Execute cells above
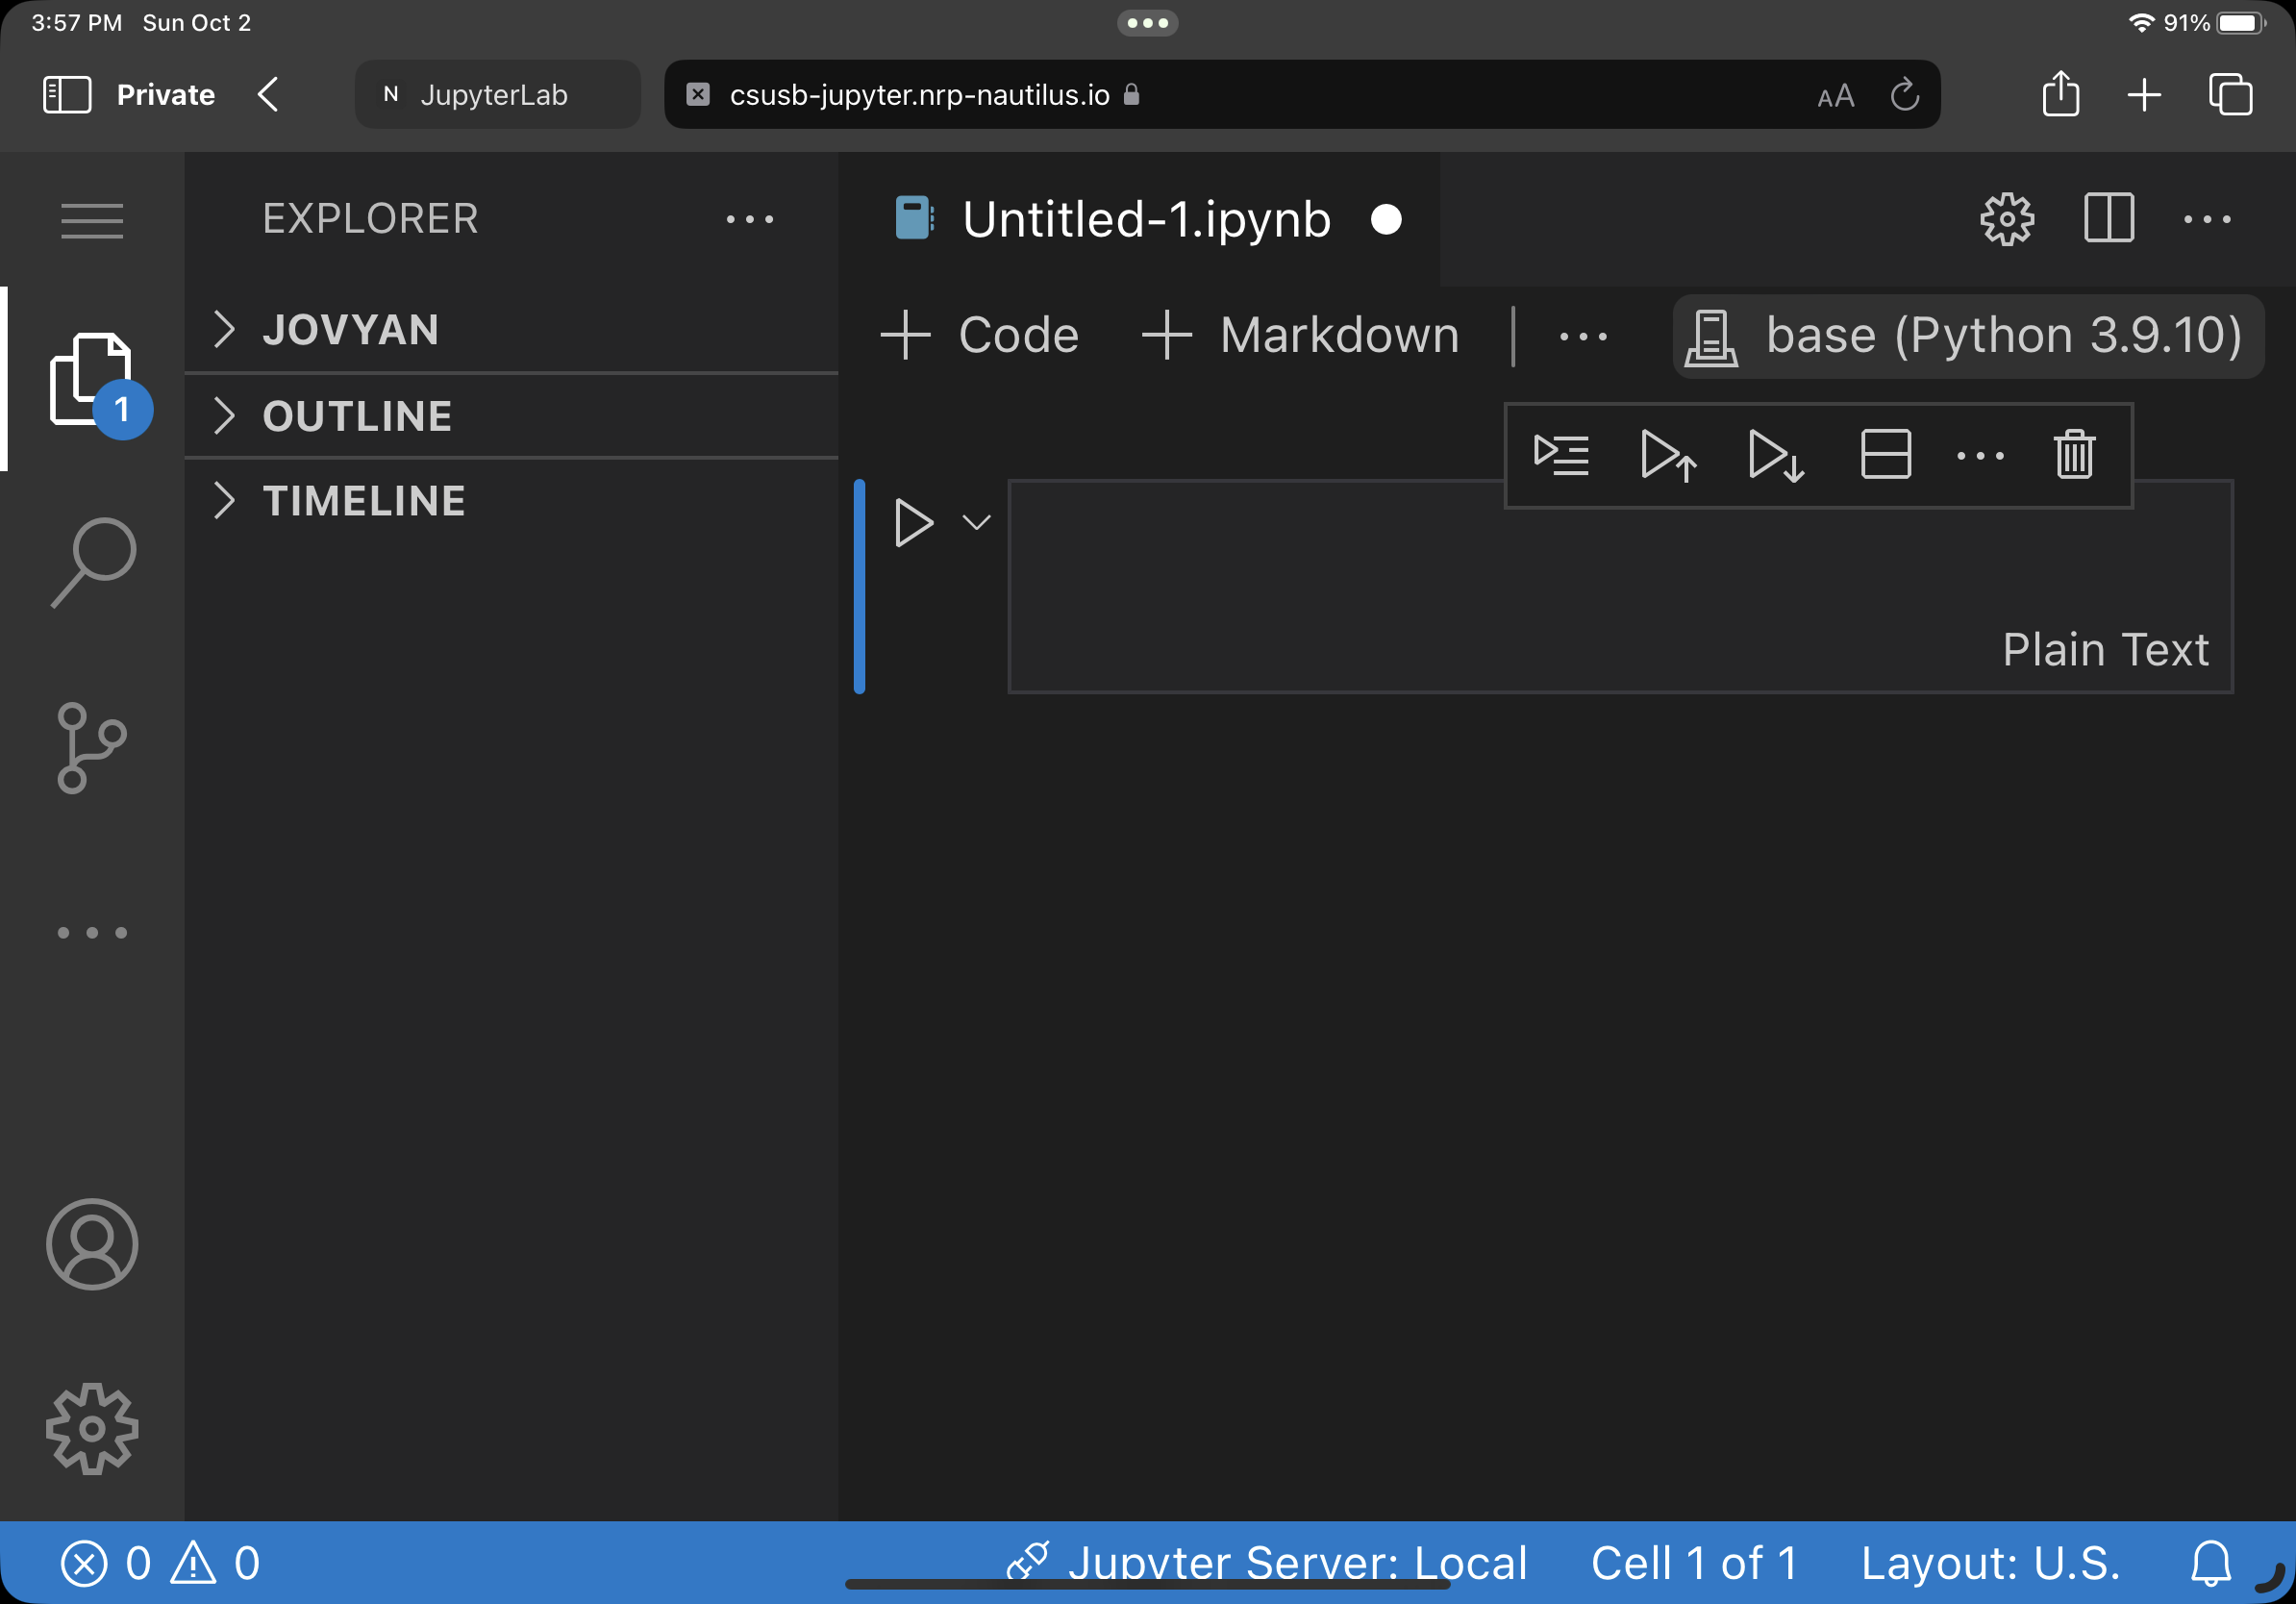This screenshot has width=2296, height=1604. [1668, 456]
